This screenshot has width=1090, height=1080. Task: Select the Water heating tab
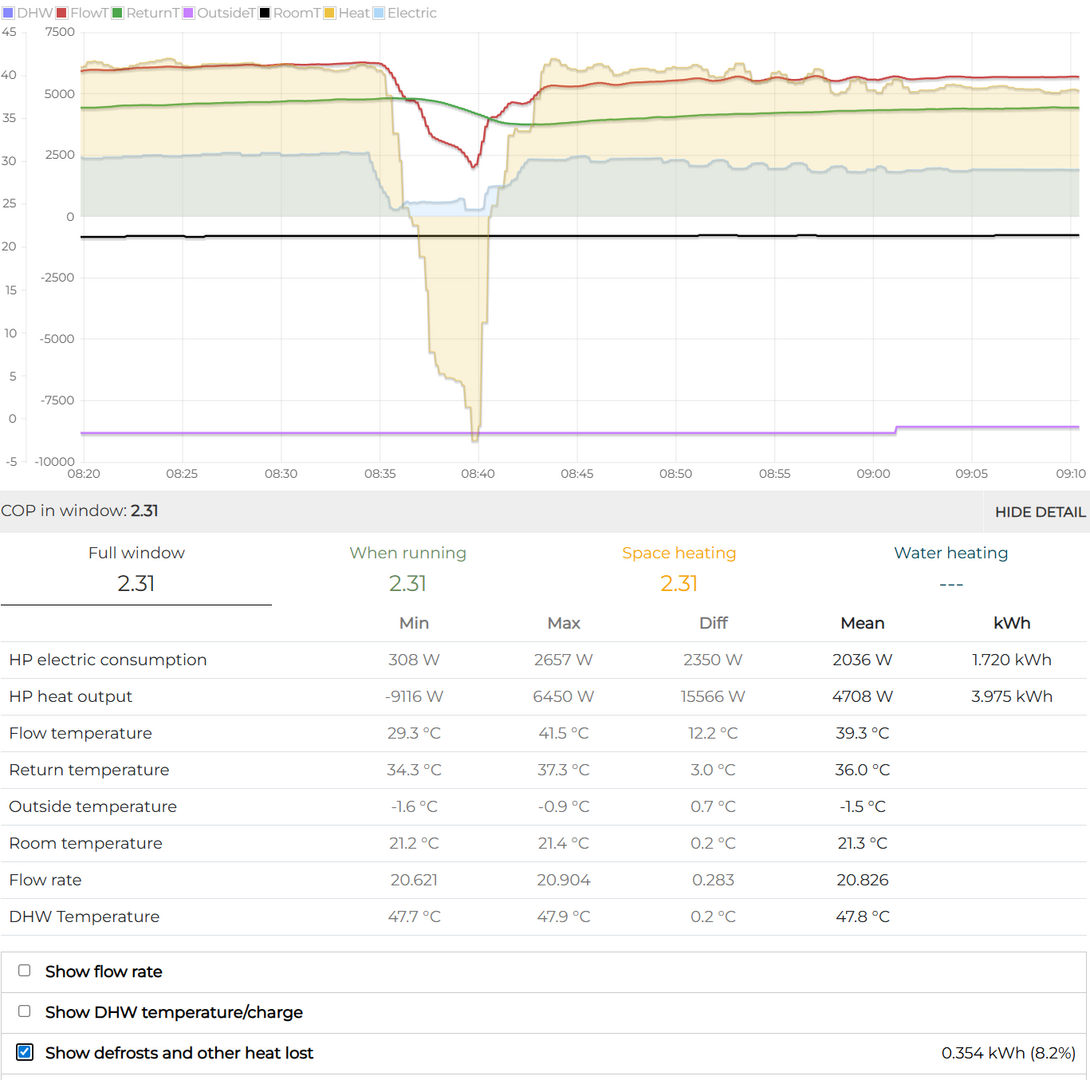950,568
